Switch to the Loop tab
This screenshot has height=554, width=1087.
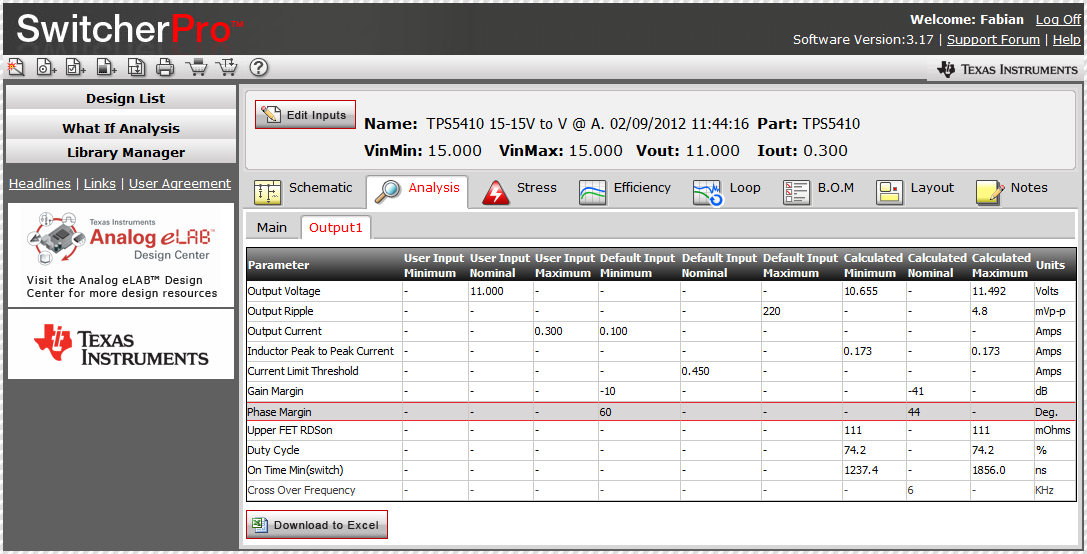tap(745, 188)
